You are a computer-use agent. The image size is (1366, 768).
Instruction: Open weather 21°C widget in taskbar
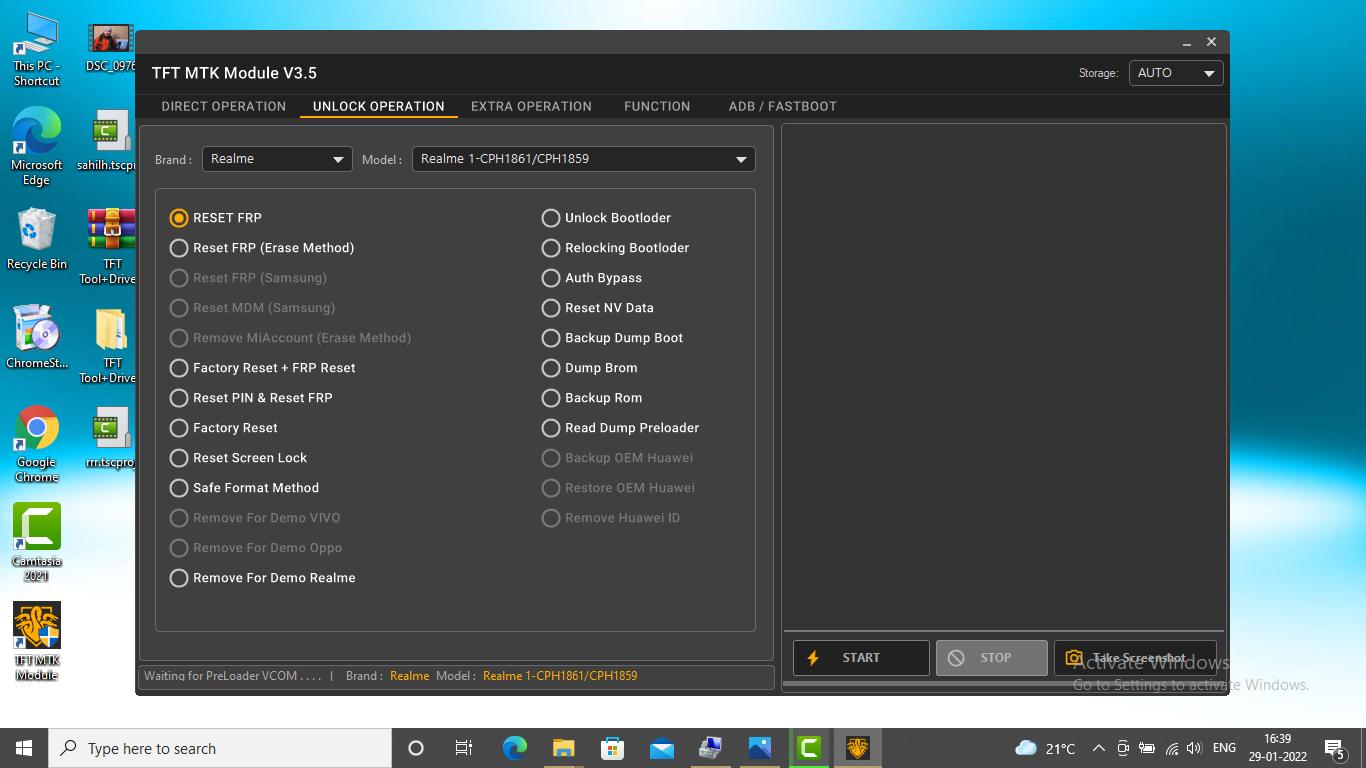pos(1046,748)
